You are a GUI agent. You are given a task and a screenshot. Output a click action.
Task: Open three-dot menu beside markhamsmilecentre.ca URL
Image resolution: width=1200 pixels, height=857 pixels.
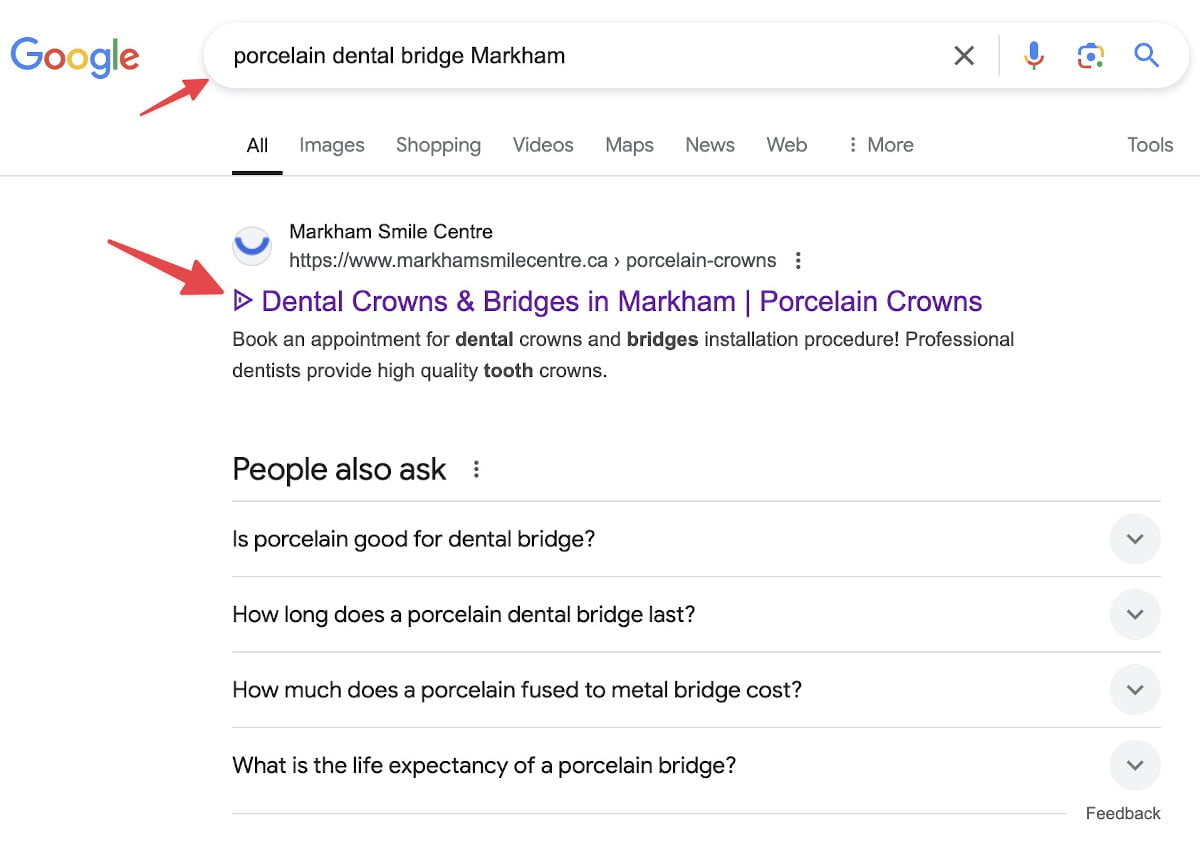[798, 261]
